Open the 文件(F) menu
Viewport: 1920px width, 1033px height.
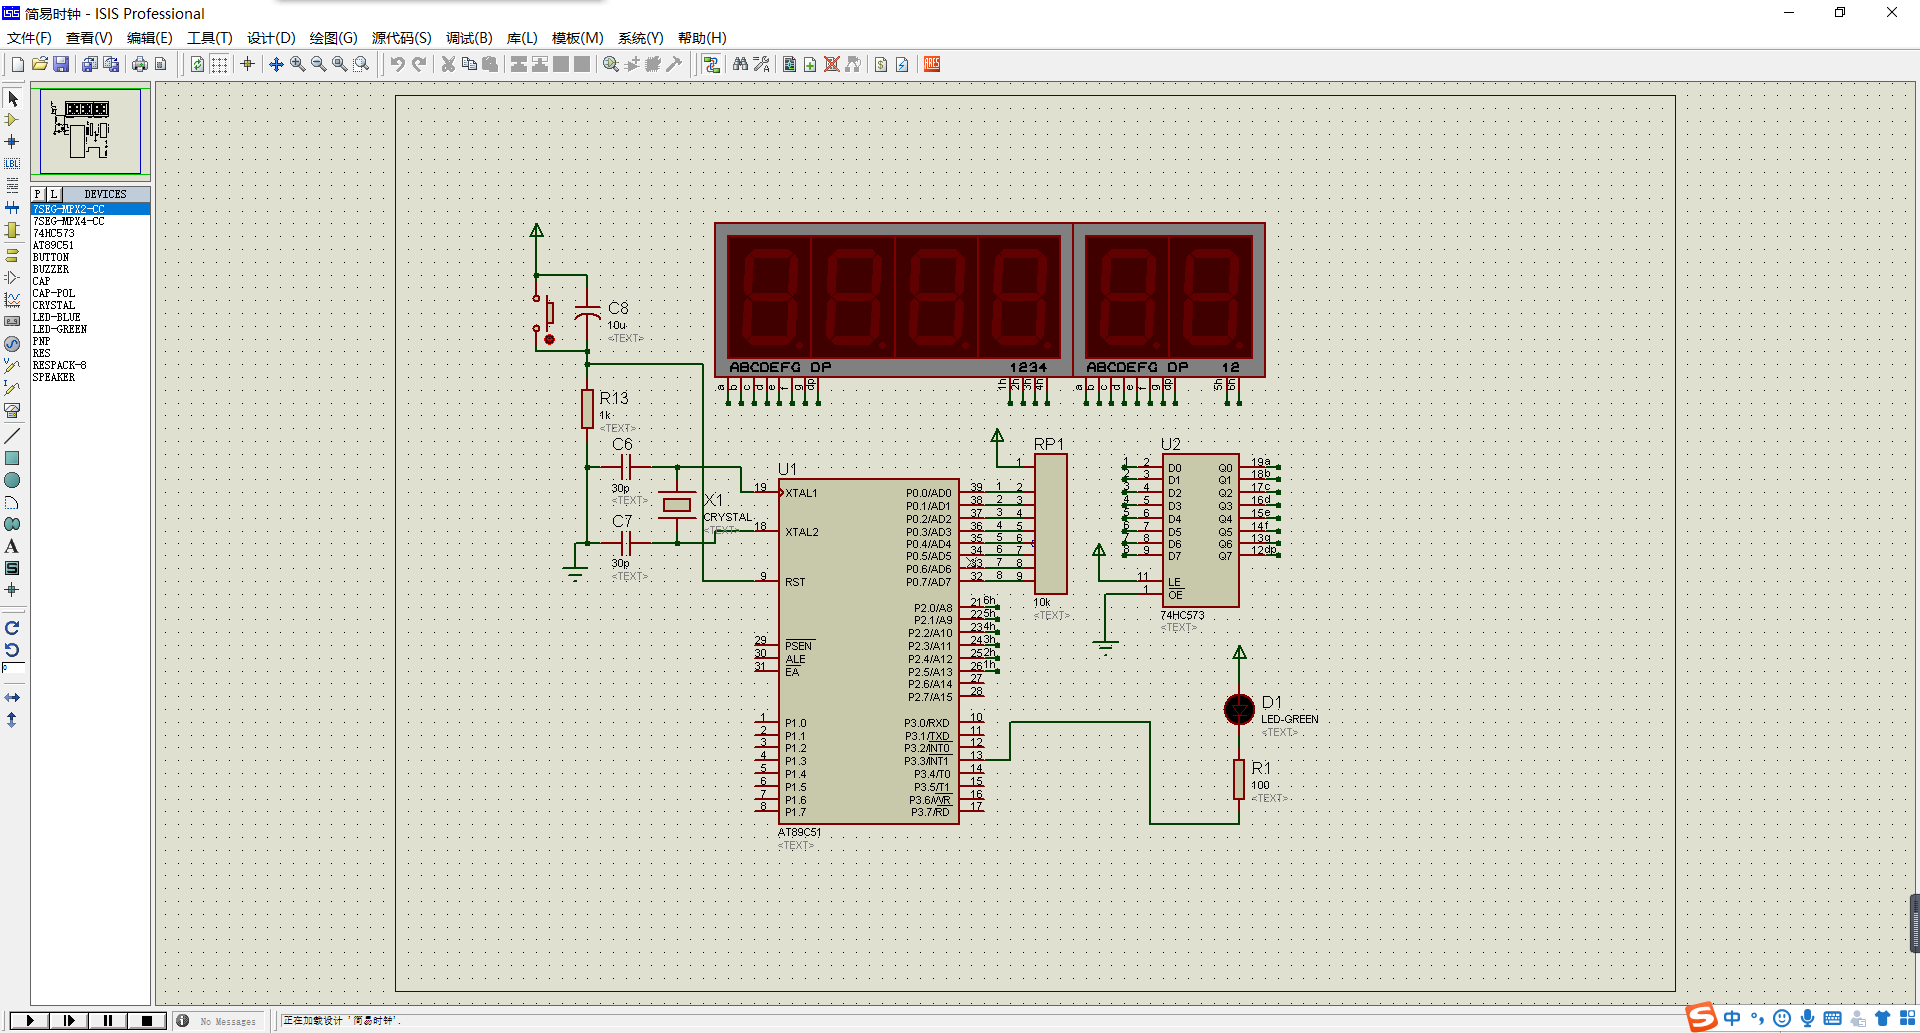click(x=29, y=38)
